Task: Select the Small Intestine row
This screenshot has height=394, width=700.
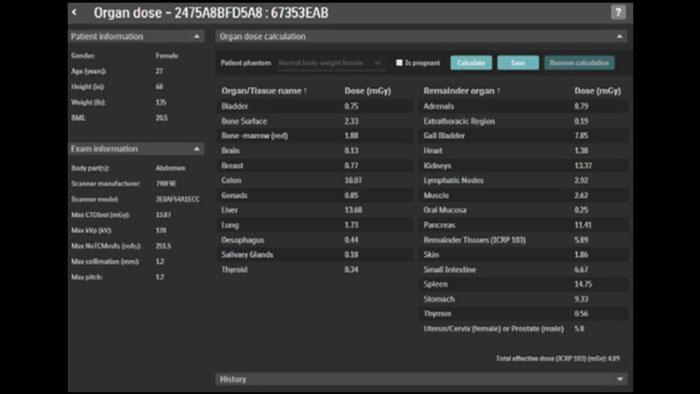Action: (524, 270)
